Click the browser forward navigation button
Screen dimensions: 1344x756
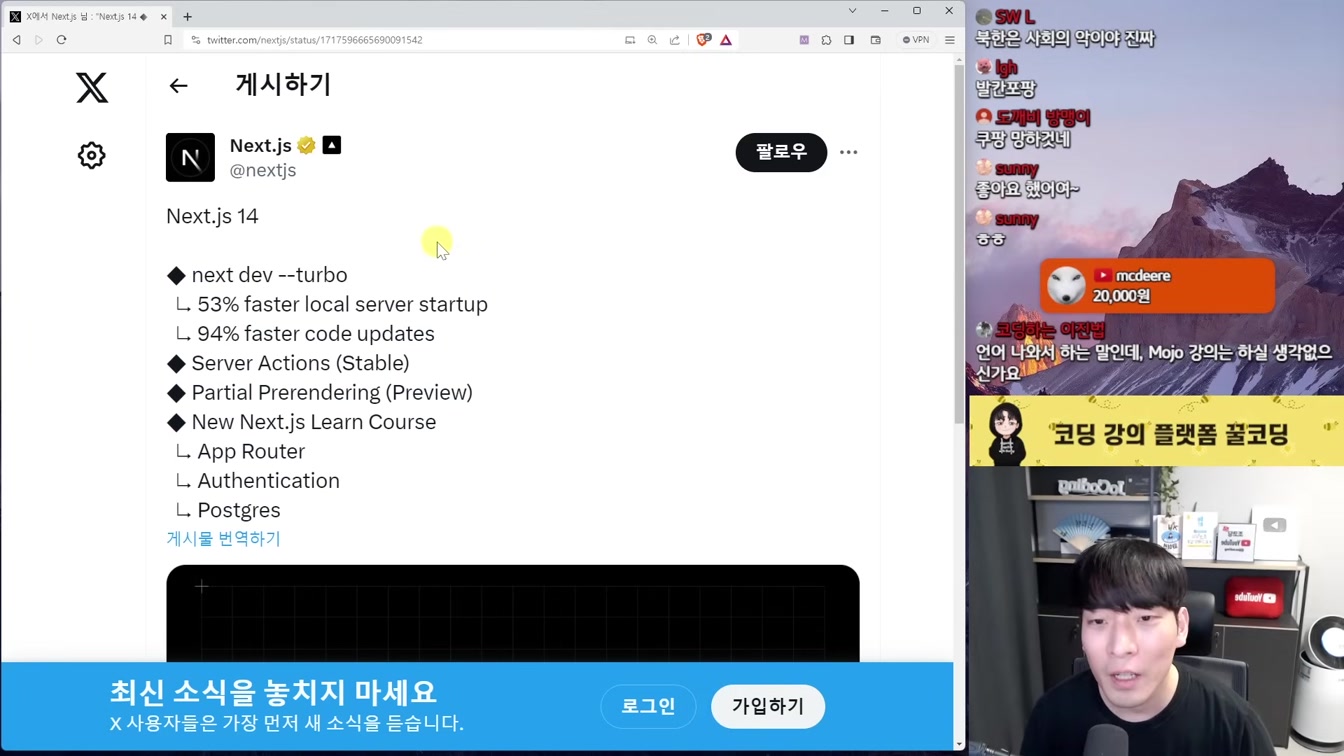click(x=39, y=40)
